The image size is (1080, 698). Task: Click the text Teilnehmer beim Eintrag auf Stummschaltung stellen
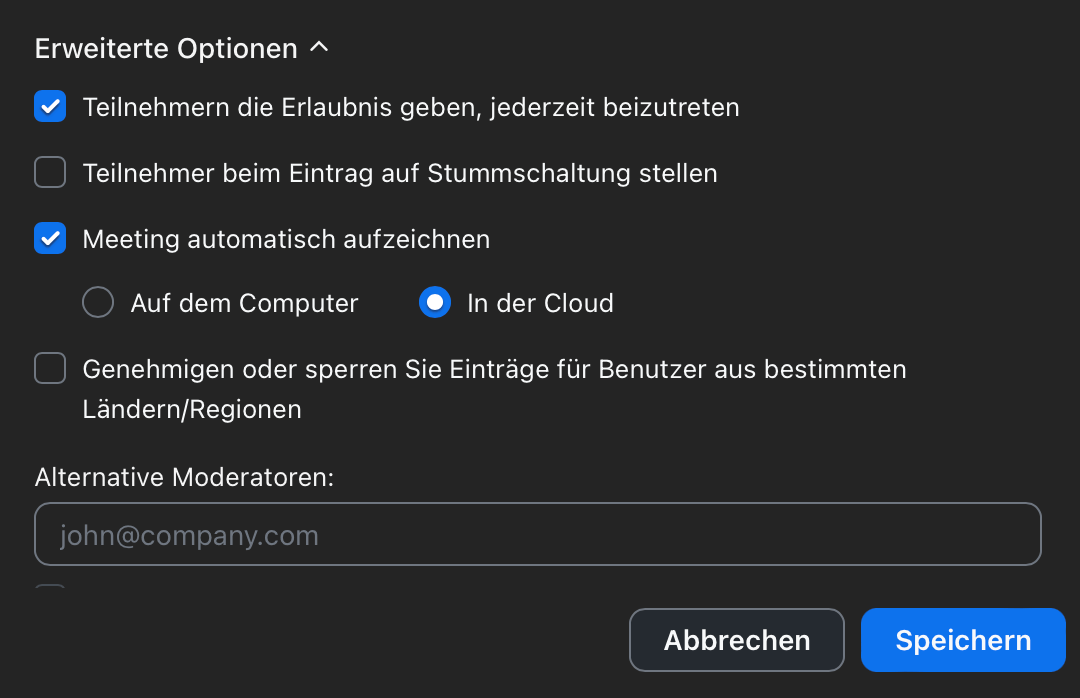pos(400,173)
